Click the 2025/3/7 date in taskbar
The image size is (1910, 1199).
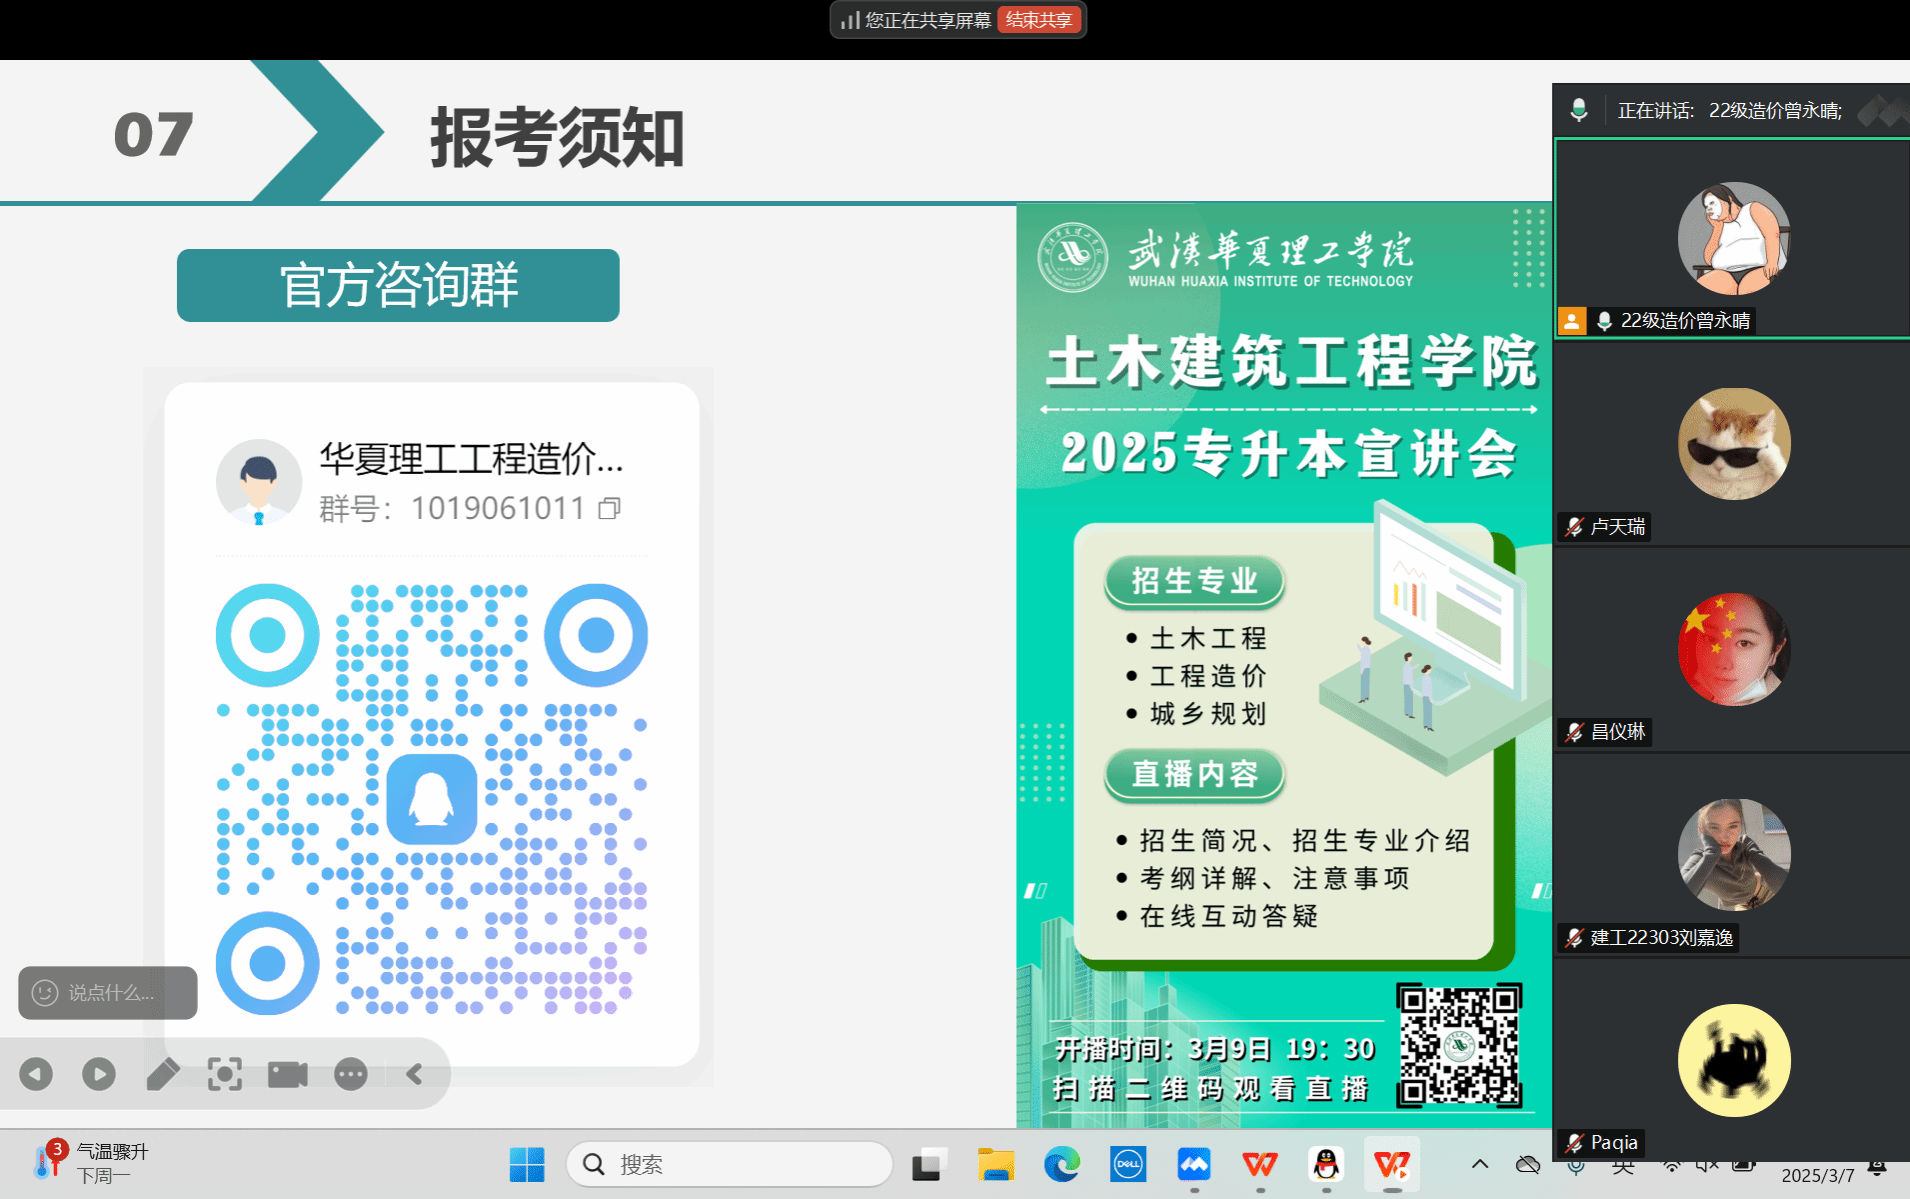[x=1817, y=1176]
